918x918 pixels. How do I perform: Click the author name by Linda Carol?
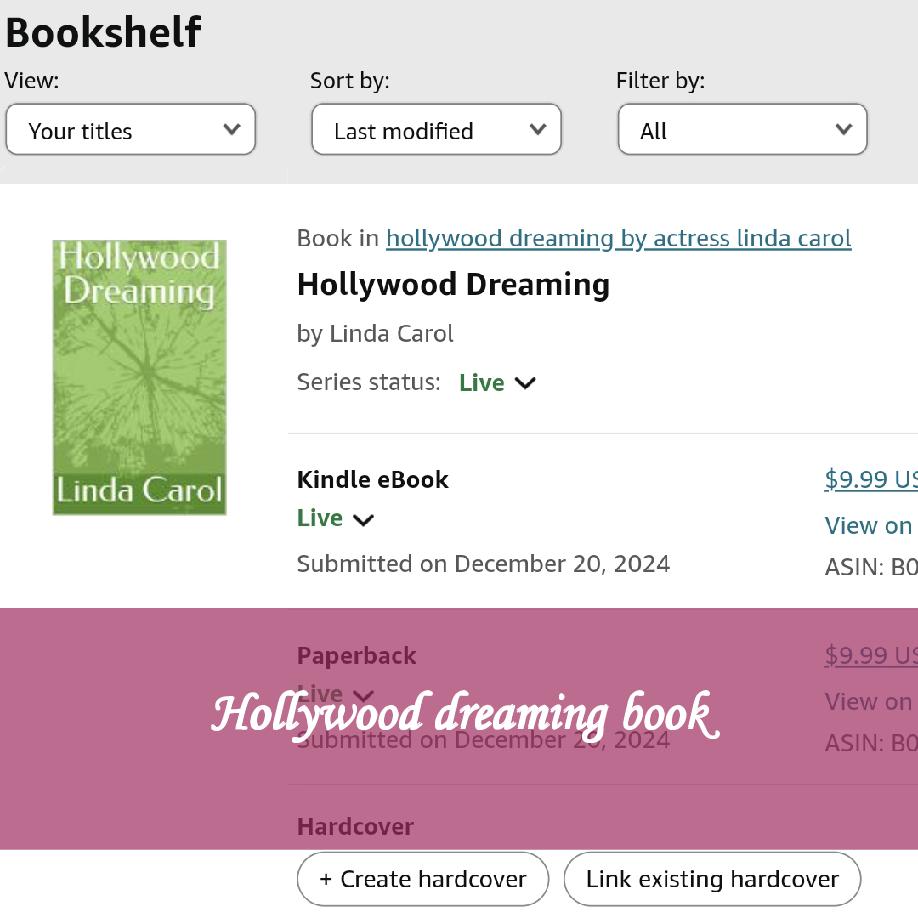(375, 333)
